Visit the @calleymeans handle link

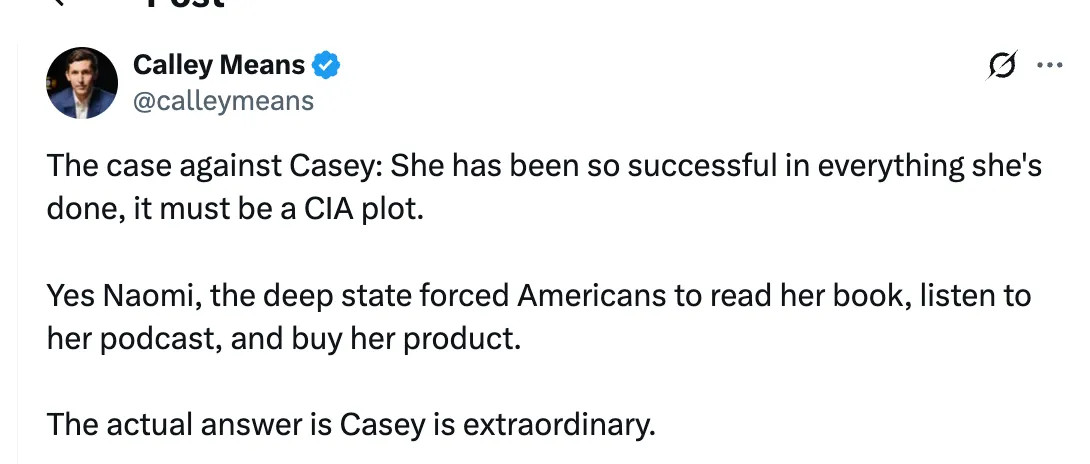pos(223,102)
